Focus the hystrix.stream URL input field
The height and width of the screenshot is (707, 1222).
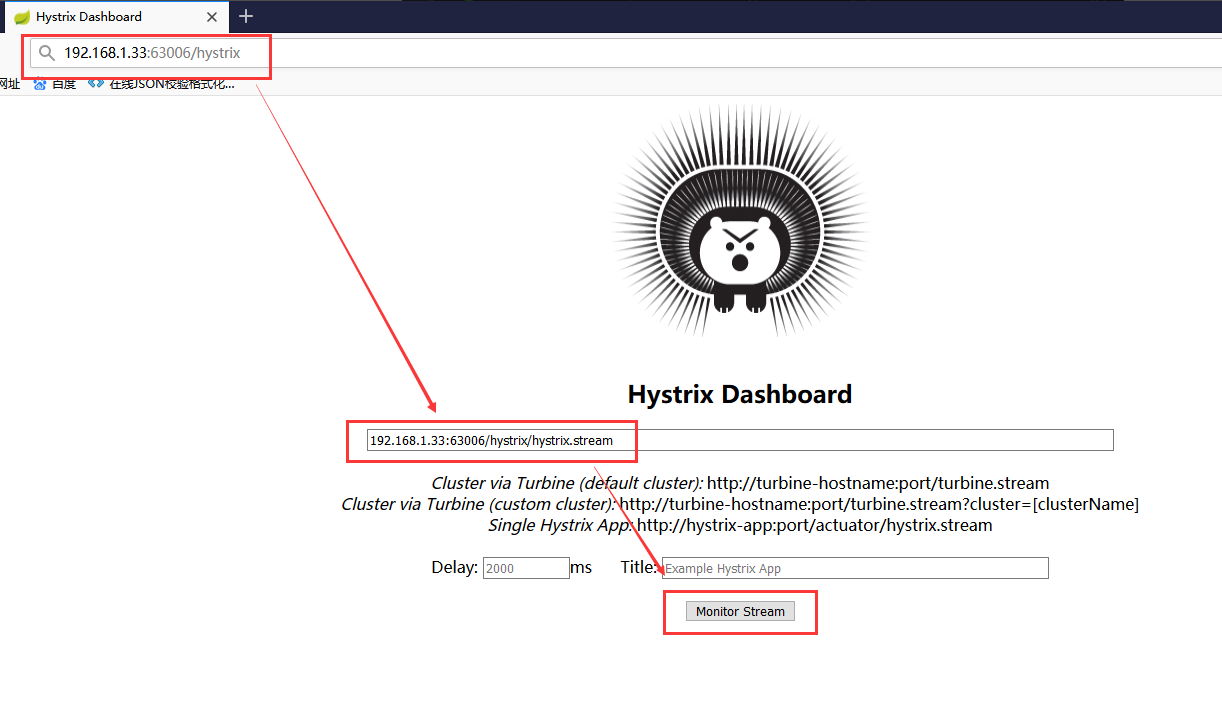coord(740,440)
